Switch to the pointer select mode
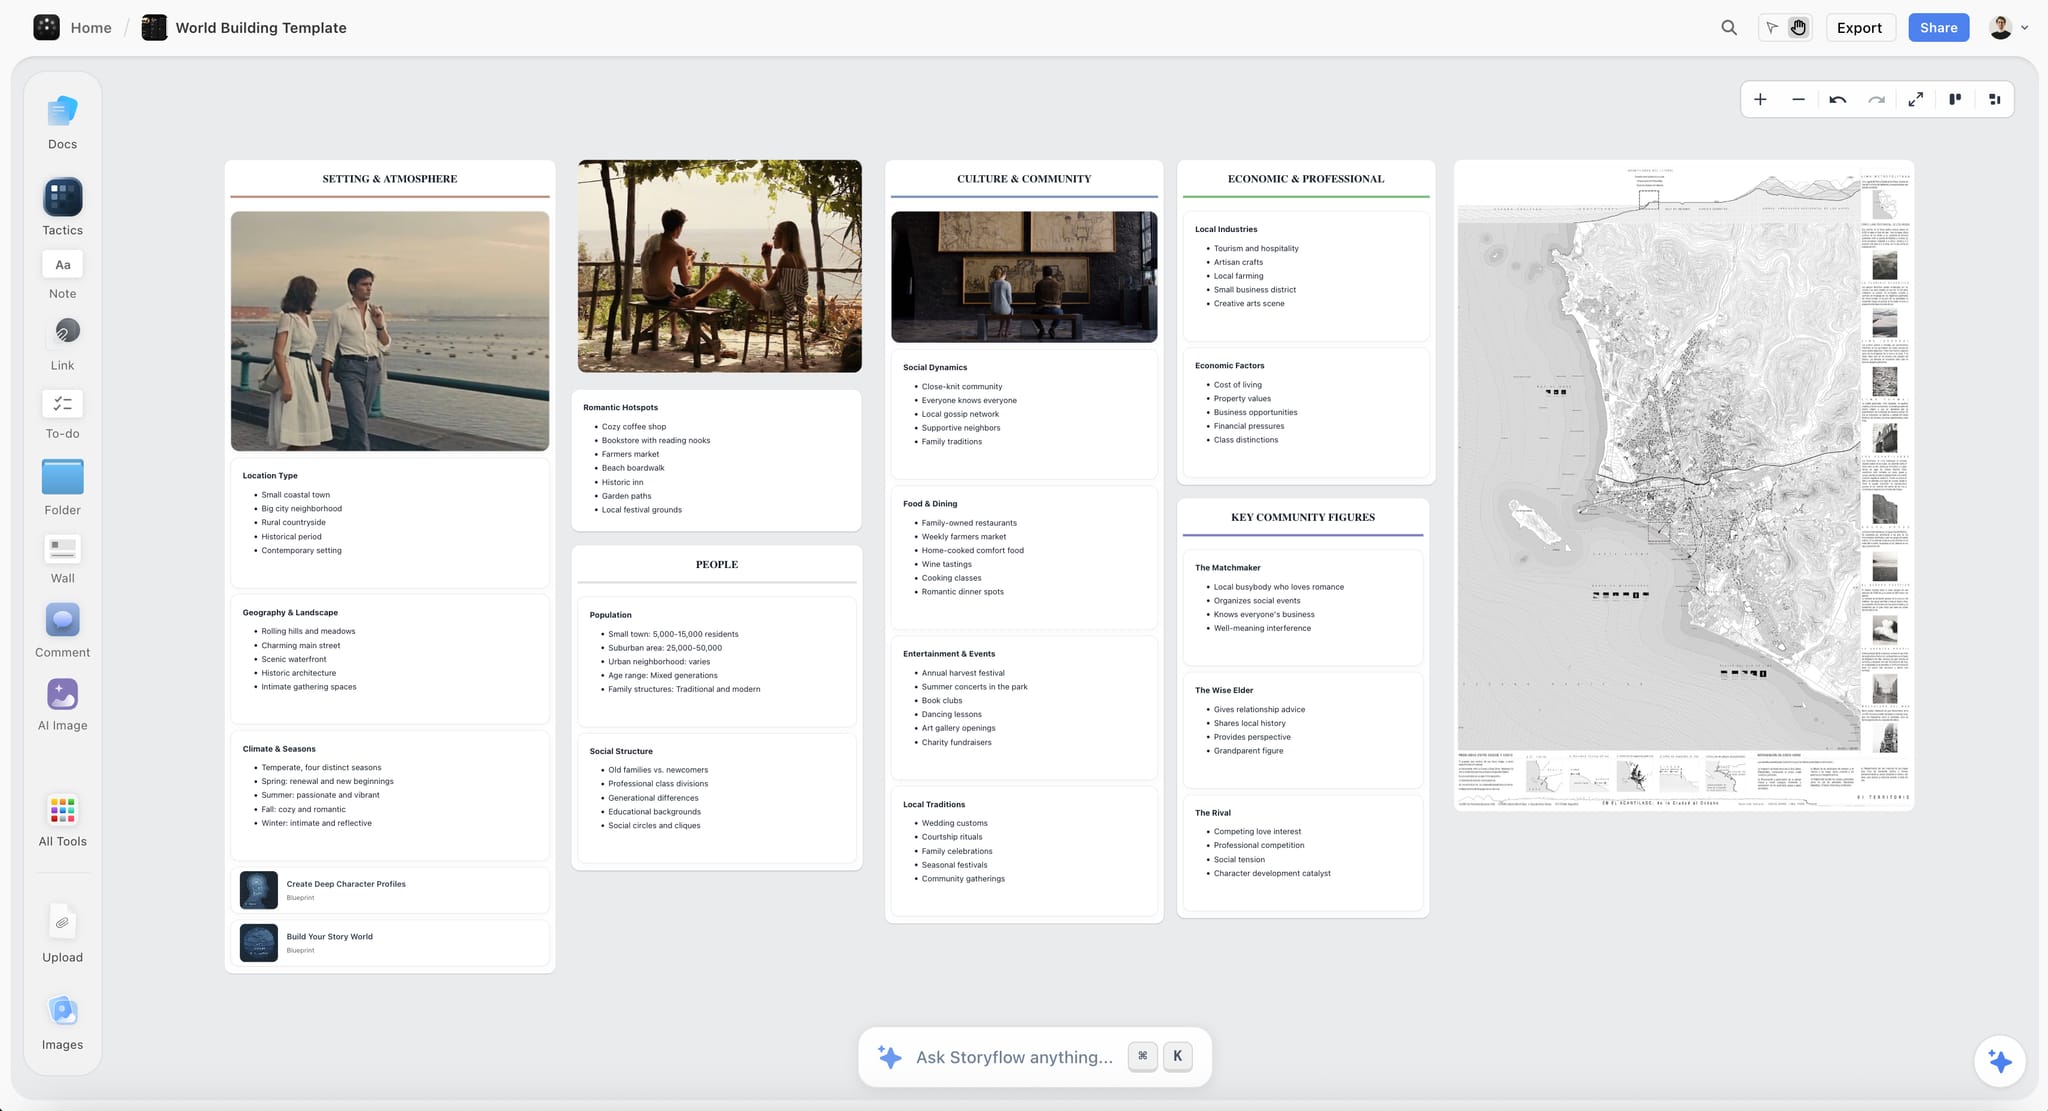The height and width of the screenshot is (1111, 2048). [1772, 28]
